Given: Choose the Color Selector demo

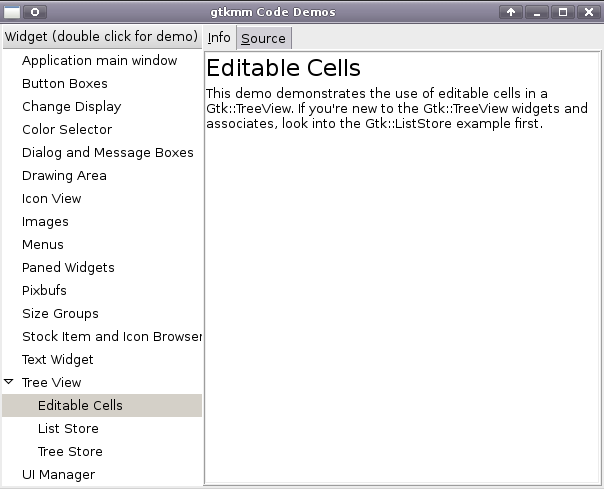Looking at the screenshot, I should click(x=67, y=130).
